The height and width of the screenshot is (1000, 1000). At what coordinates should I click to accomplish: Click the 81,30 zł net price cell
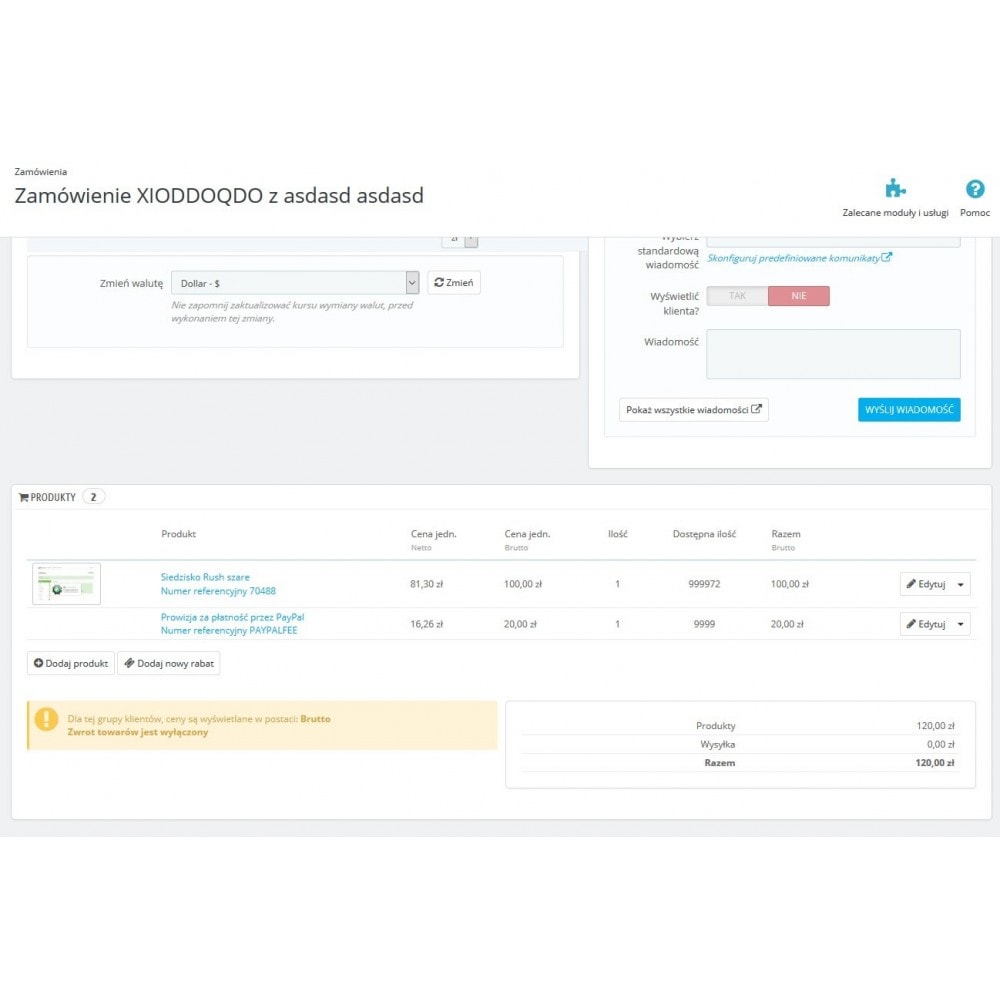427,584
